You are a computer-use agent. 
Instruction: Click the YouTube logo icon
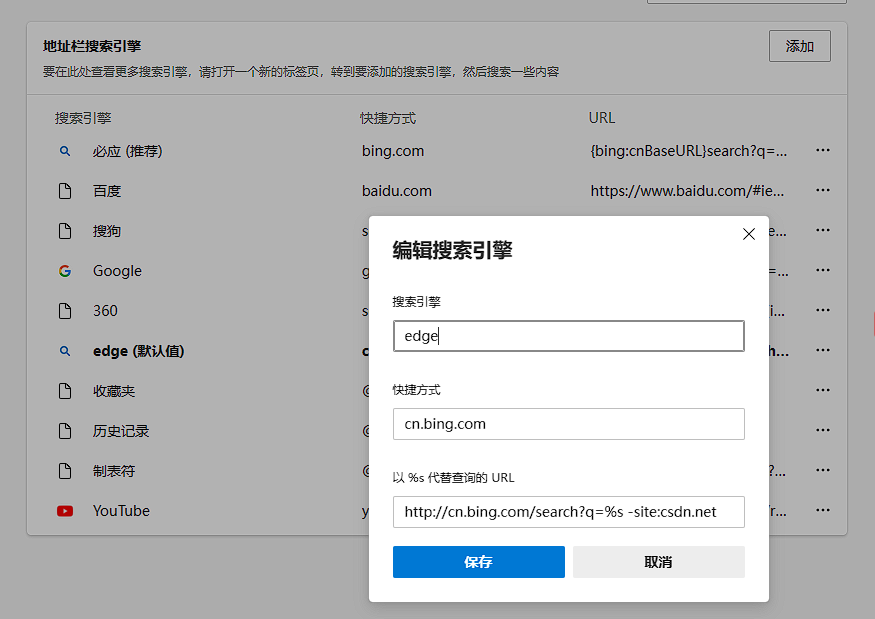pyautogui.click(x=65, y=511)
